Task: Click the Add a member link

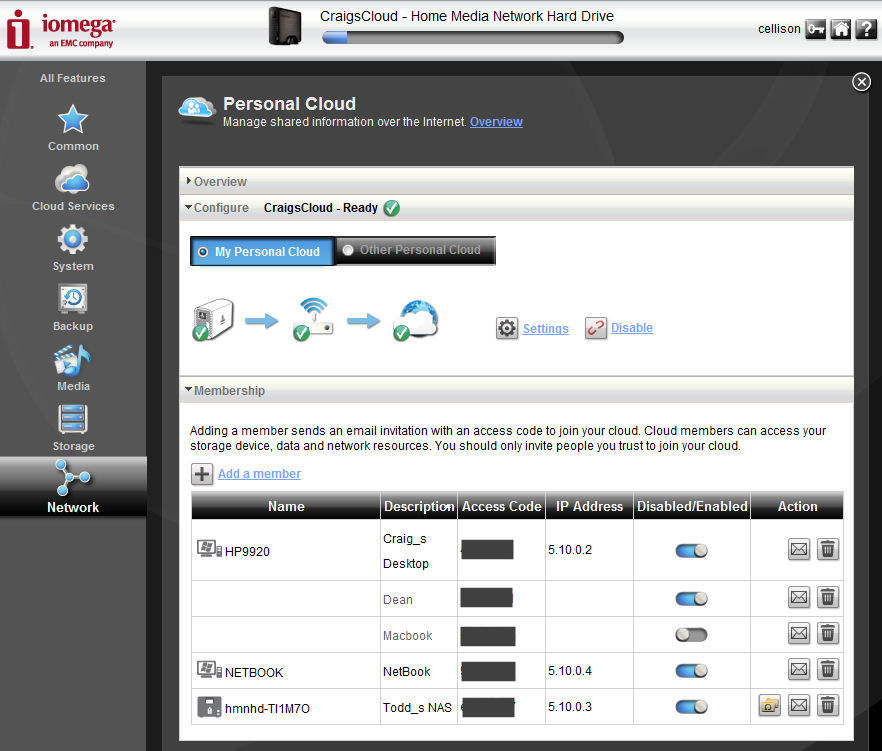Action: coord(259,474)
